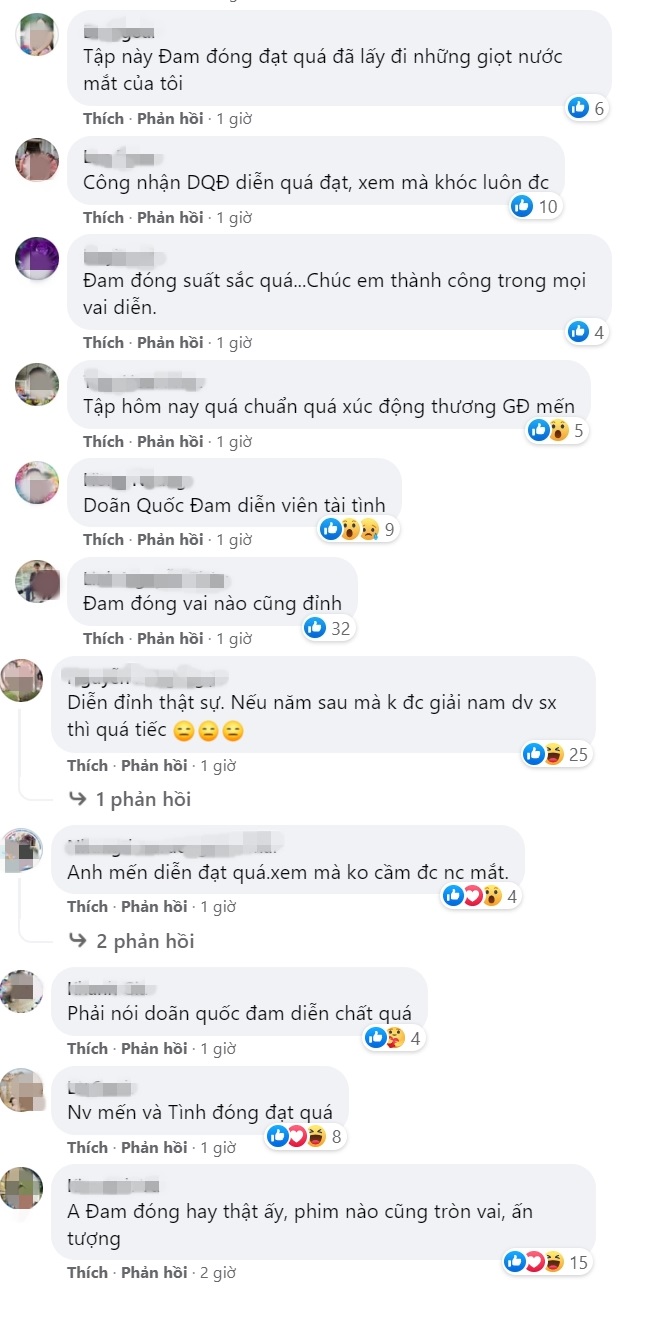Viewport: 668px width, 1328px height.
Task: Click avatar beside 'Phải nói doãn quốc đam' comment
Action: [x=22, y=991]
